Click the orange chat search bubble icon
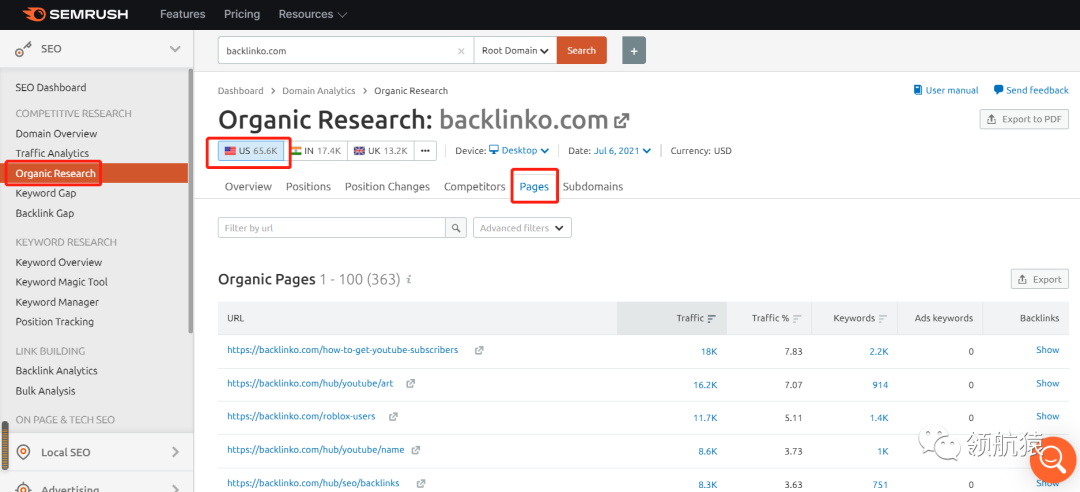1080x492 pixels. [x=1052, y=459]
